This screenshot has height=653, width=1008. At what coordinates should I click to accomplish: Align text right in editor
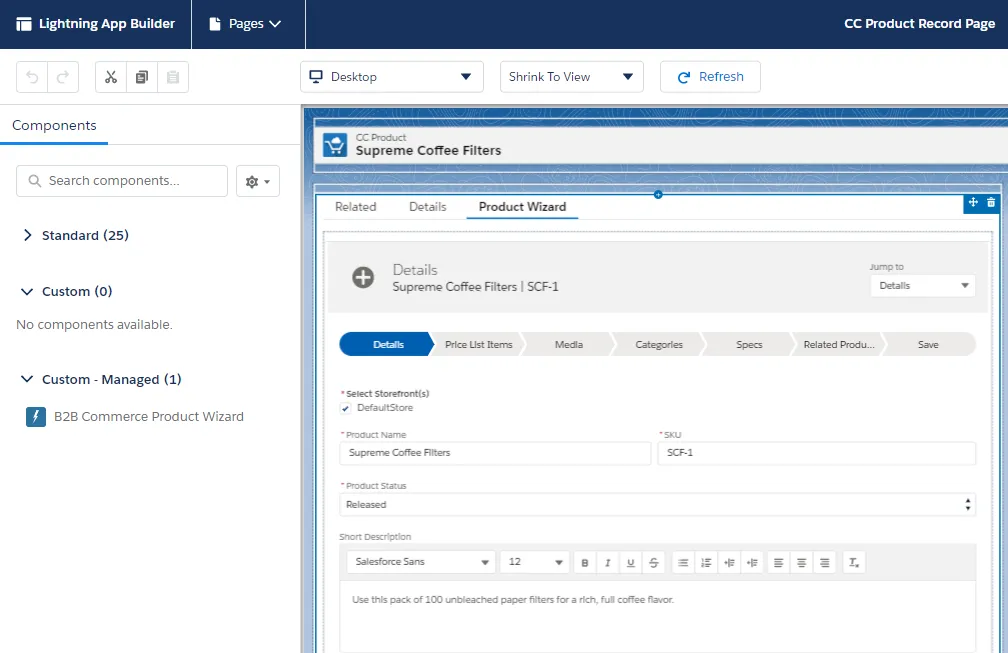coord(825,562)
